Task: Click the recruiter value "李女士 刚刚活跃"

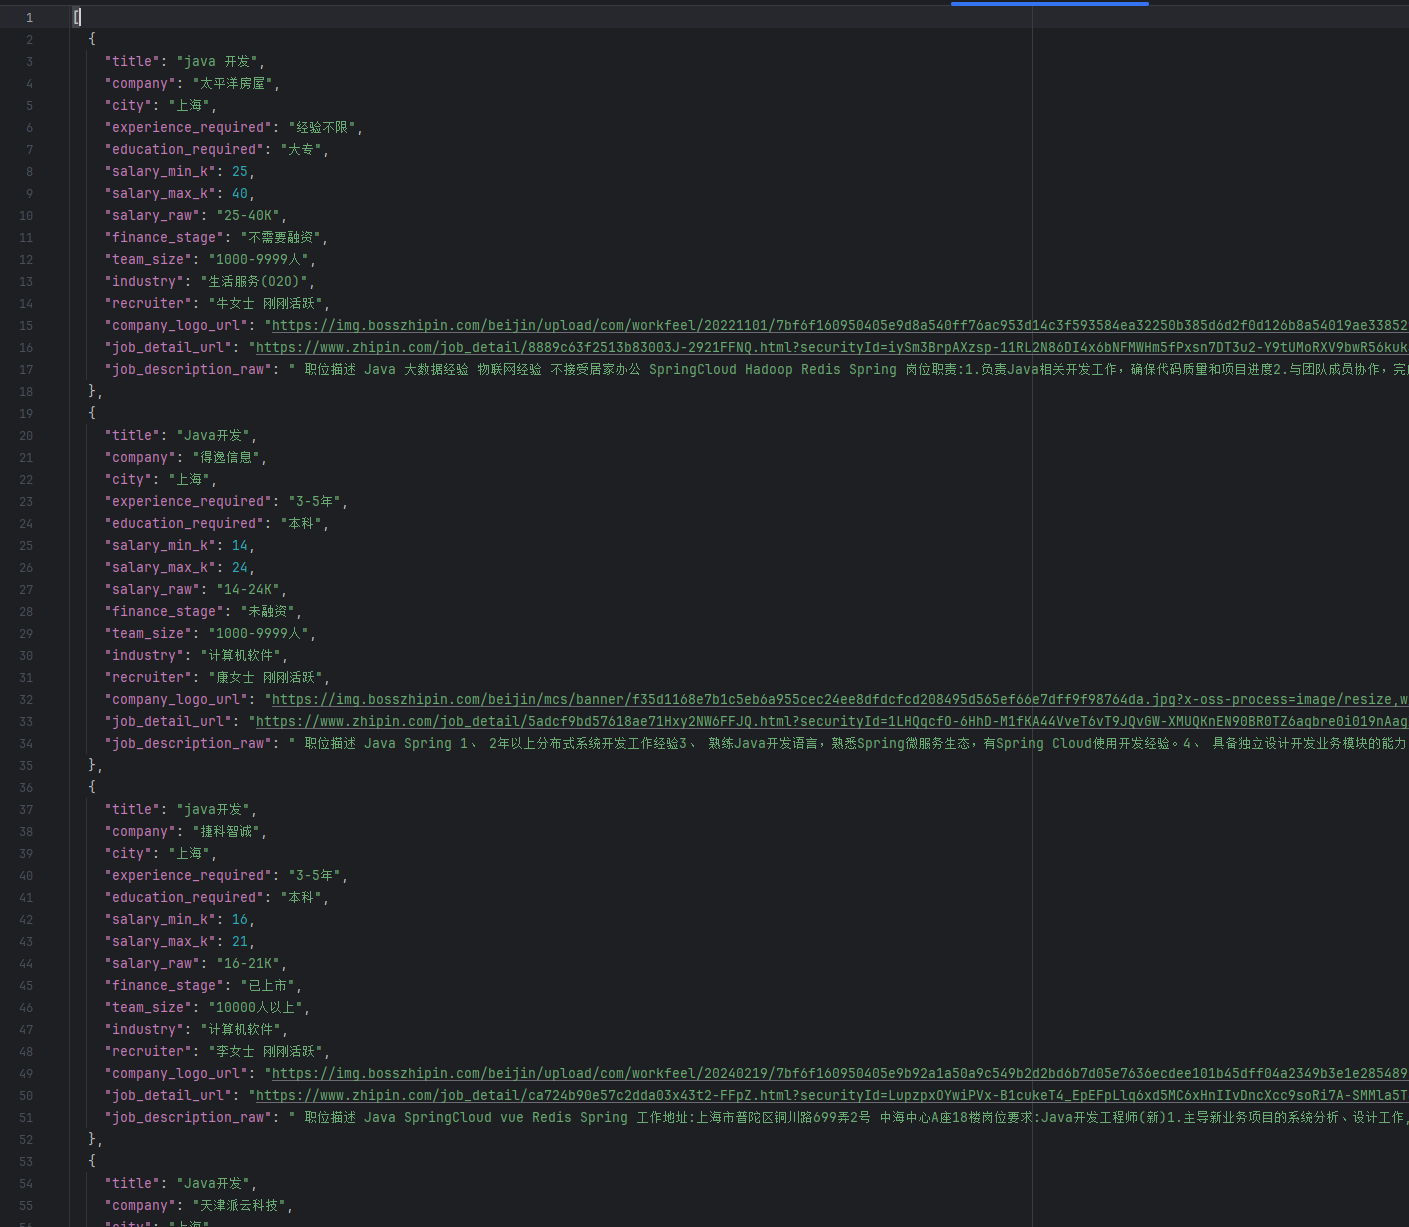Action: click(265, 1051)
